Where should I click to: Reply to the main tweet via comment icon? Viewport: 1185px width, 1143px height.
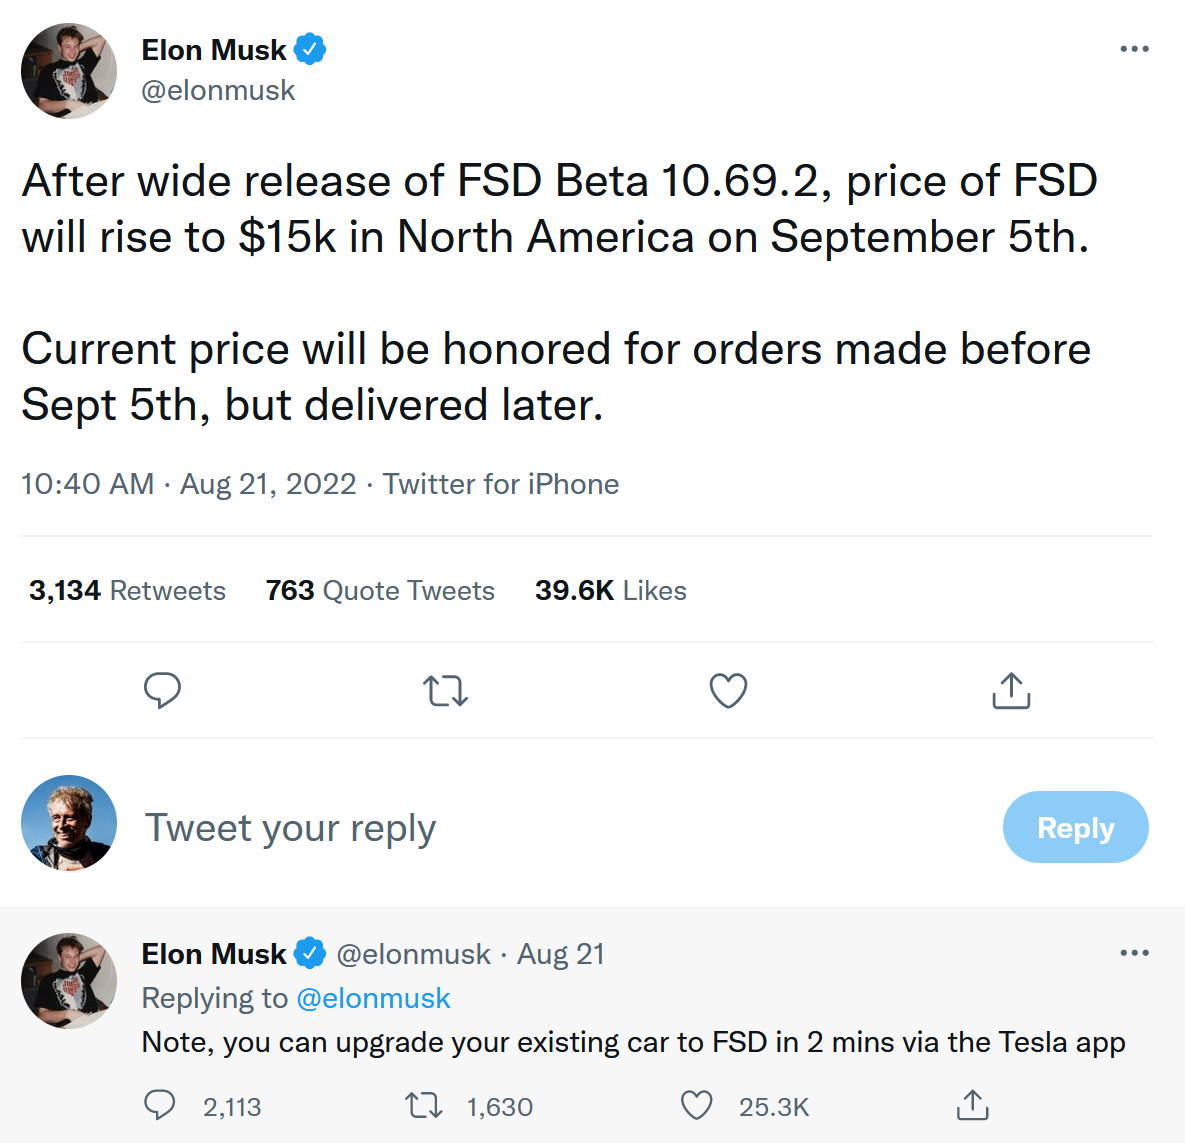click(162, 690)
